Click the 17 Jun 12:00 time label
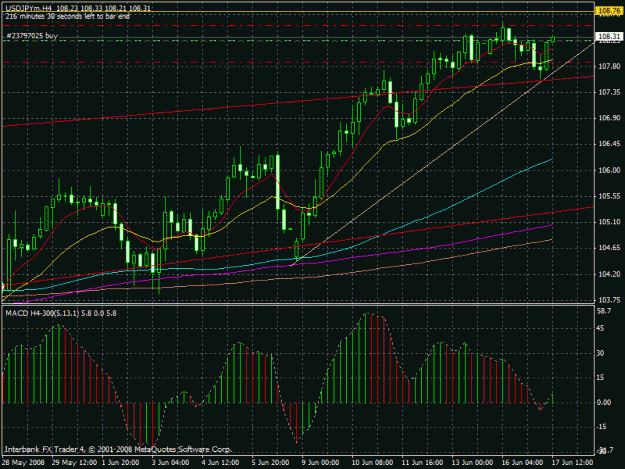Viewport: 625px width, 469px height. click(x=572, y=463)
